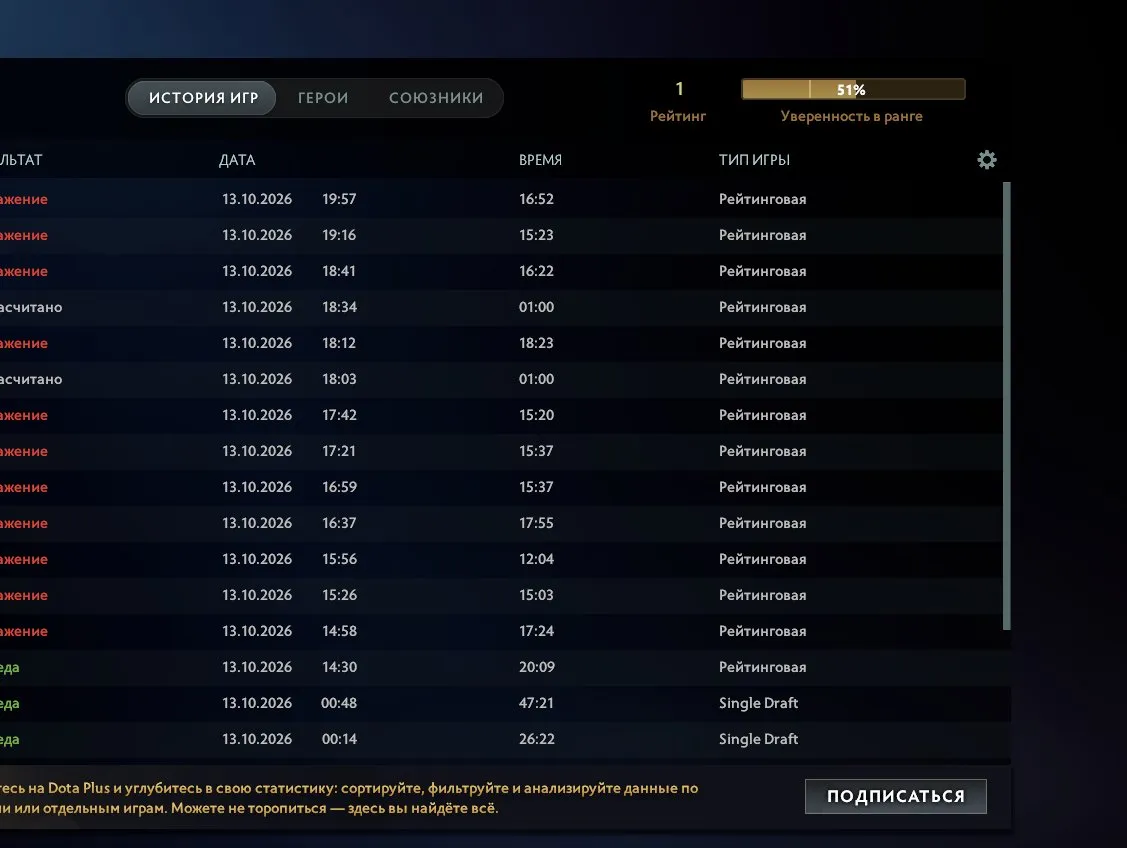Click the match lasting 17:55
This screenshot has width=1127, height=848.
tap(502, 522)
